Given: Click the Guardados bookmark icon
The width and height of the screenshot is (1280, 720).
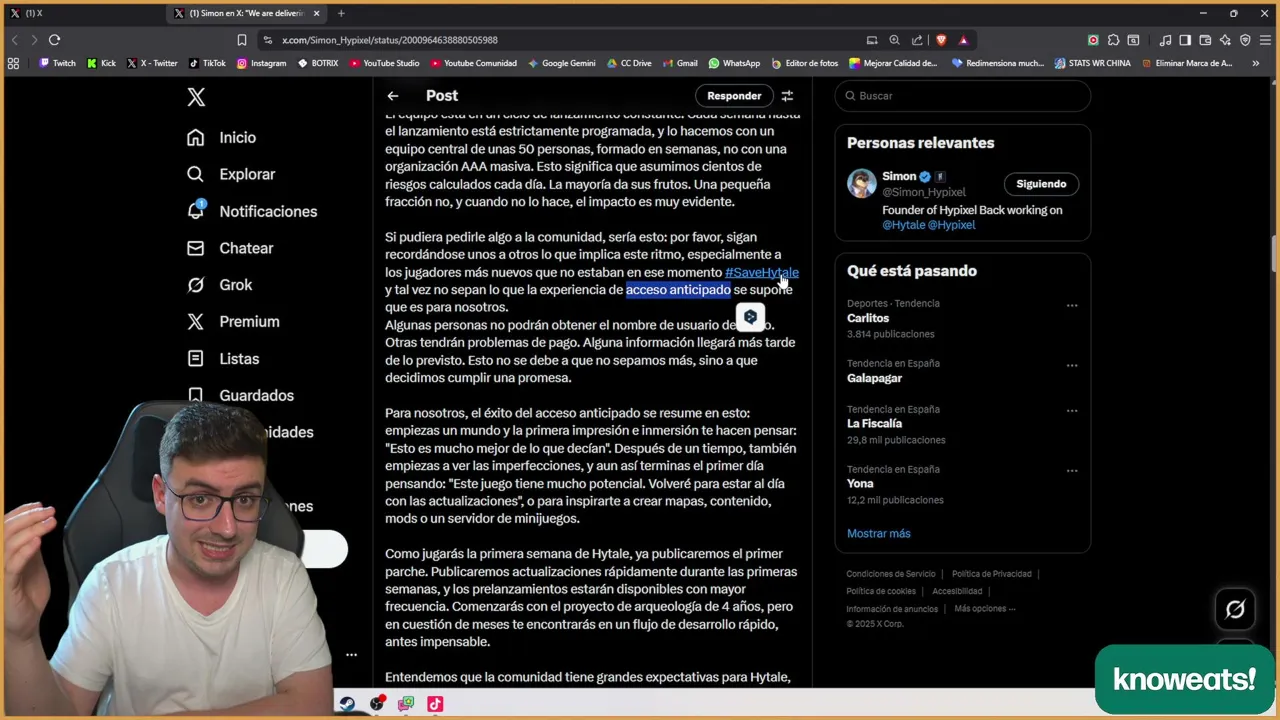Looking at the screenshot, I should click(196, 395).
